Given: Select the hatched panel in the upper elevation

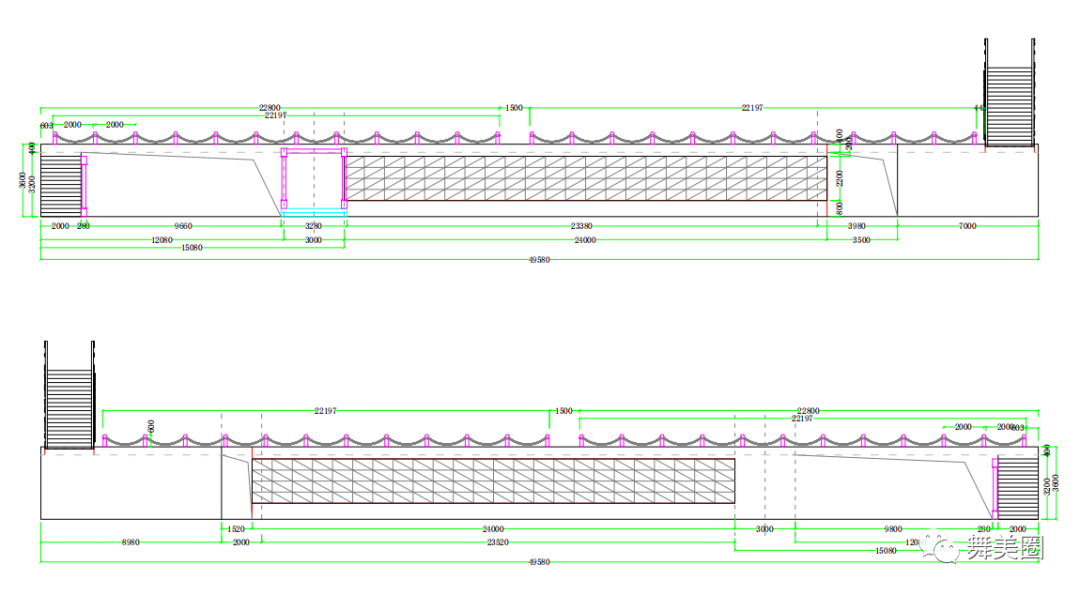Looking at the screenshot, I should (x=585, y=178).
